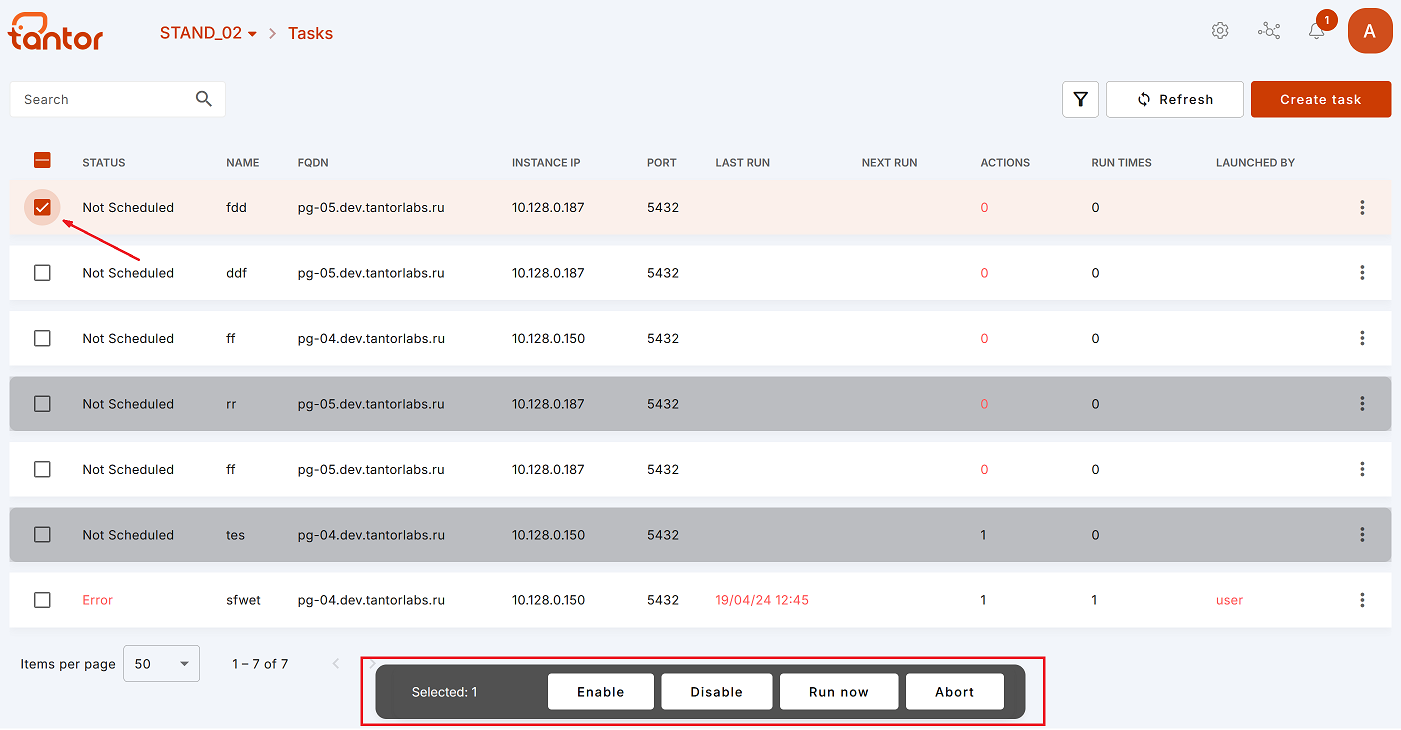Click pg-04.dev.tantorlabs.ru in tes row
This screenshot has height=730, width=1401.
tap(371, 535)
